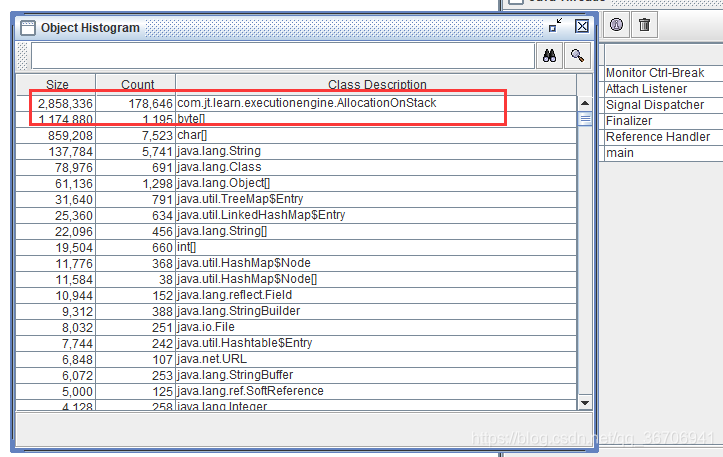Click the trash can icon in the threads panel
This screenshot has width=723, height=457.
click(645, 24)
